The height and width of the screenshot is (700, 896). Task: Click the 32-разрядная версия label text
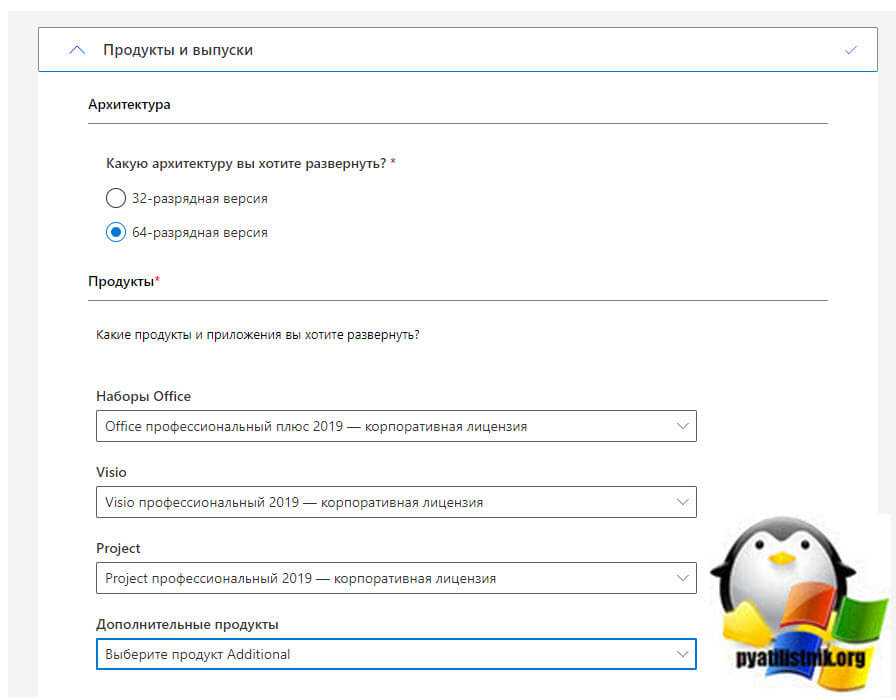click(x=200, y=198)
